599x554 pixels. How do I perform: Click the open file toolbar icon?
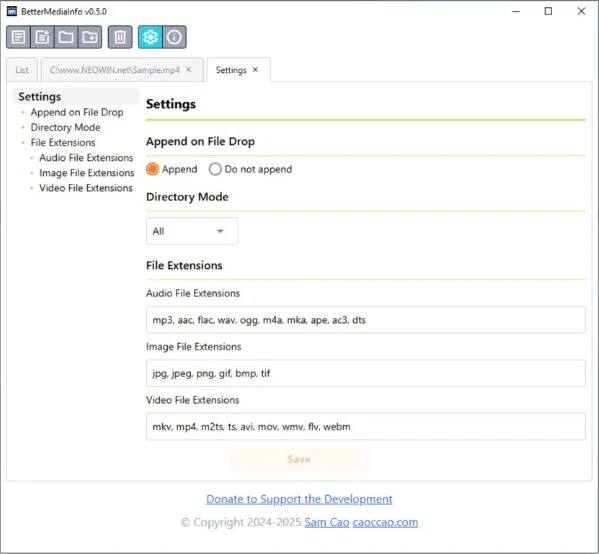pyautogui.click(x=18, y=37)
